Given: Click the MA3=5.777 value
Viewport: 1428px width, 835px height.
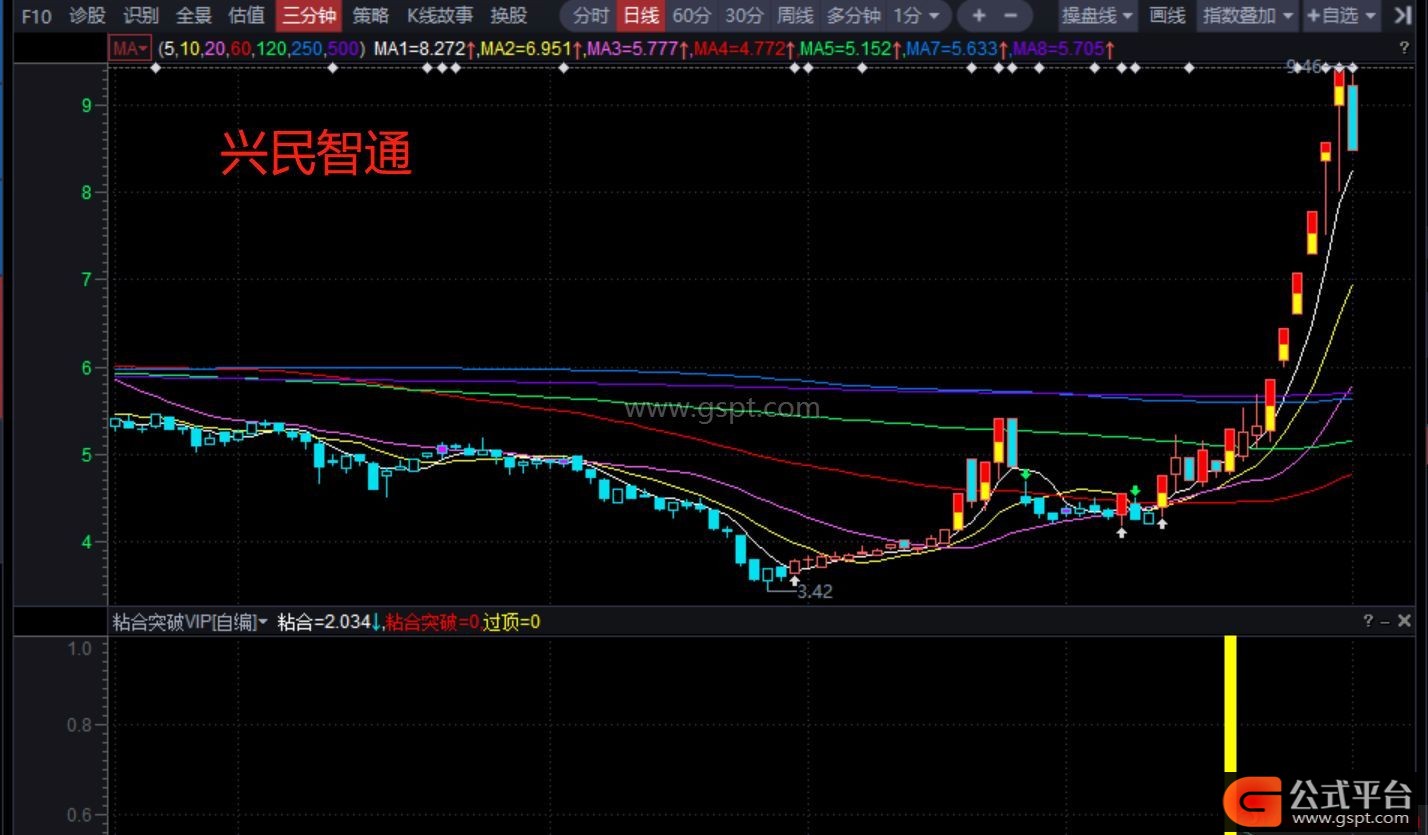Looking at the screenshot, I should [x=637, y=48].
